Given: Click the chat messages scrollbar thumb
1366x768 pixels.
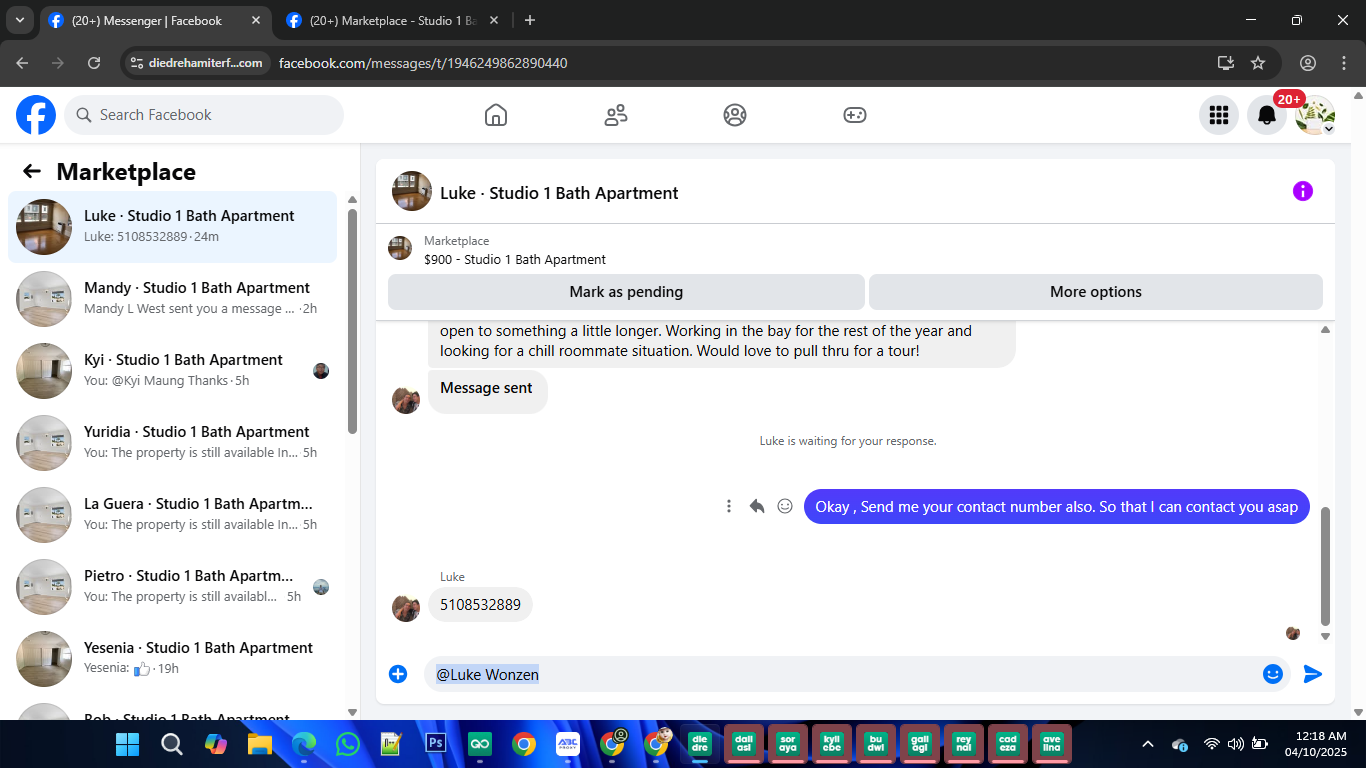Looking at the screenshot, I should [x=1326, y=566].
